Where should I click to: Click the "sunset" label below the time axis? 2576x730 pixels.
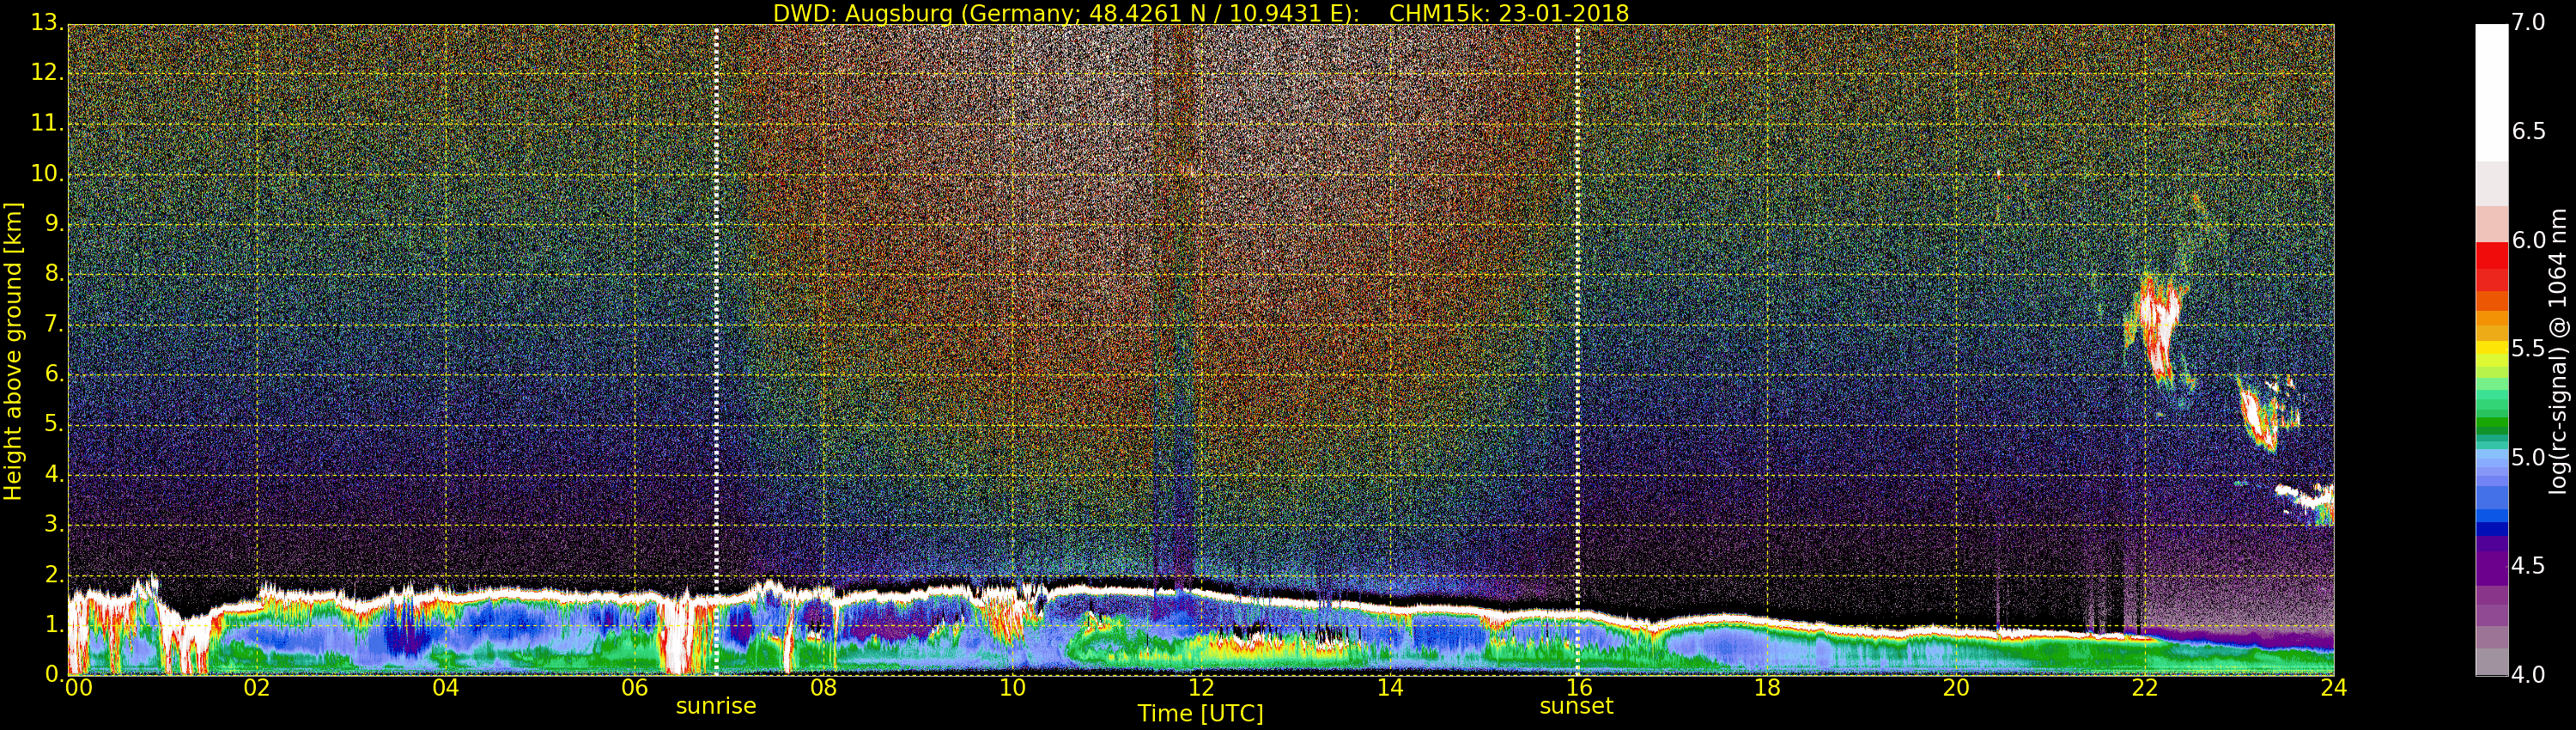[x=1576, y=706]
